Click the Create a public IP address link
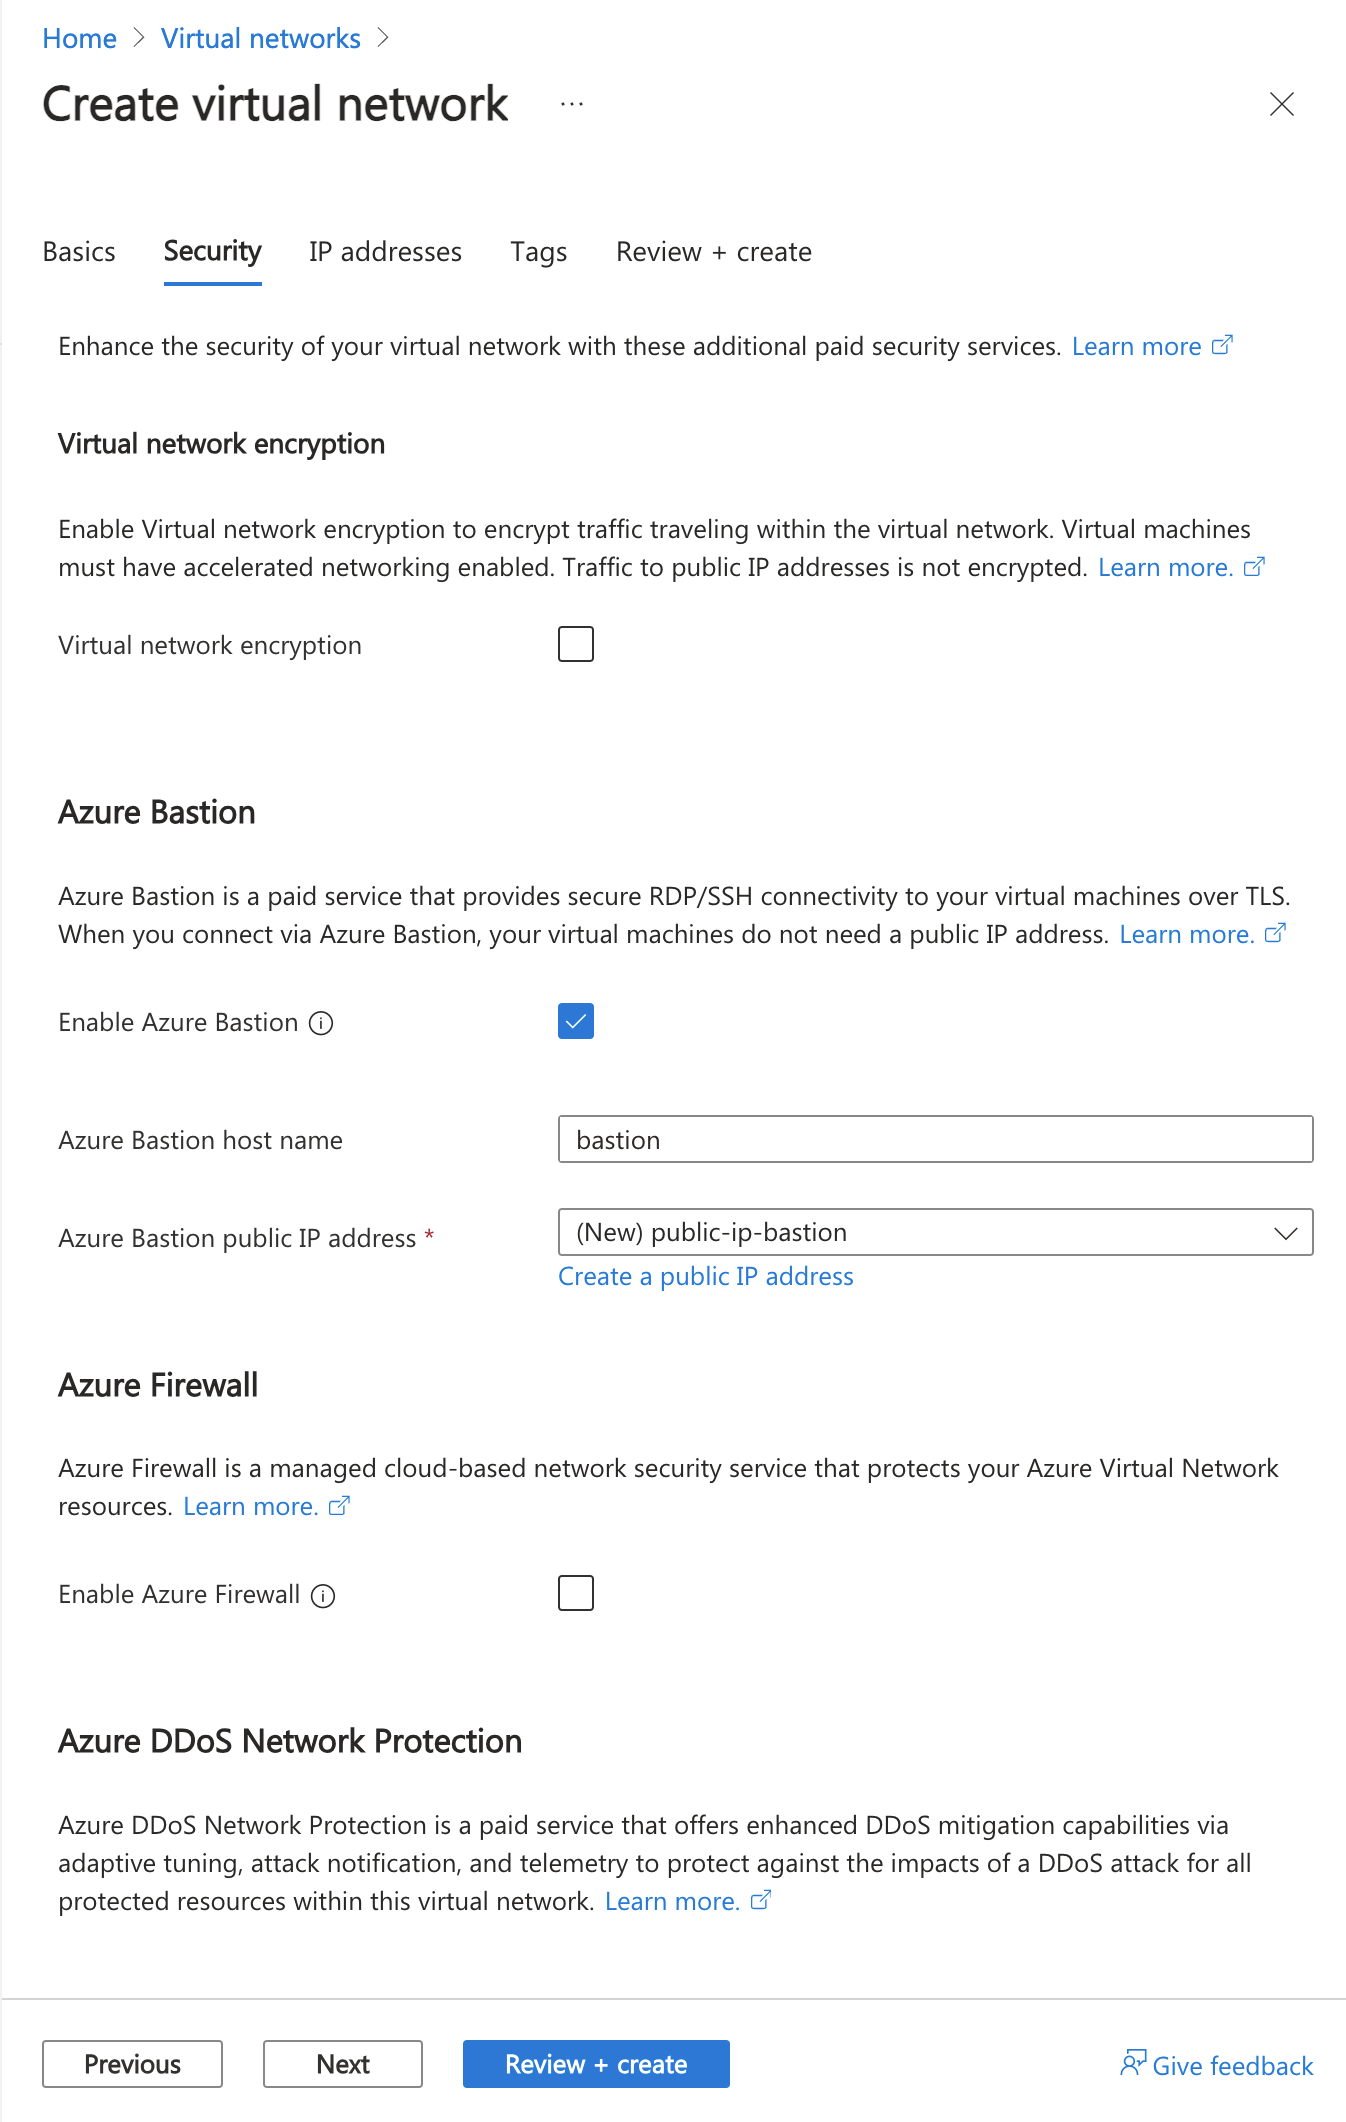Image resolution: width=1346 pixels, height=2122 pixels. 706,1276
